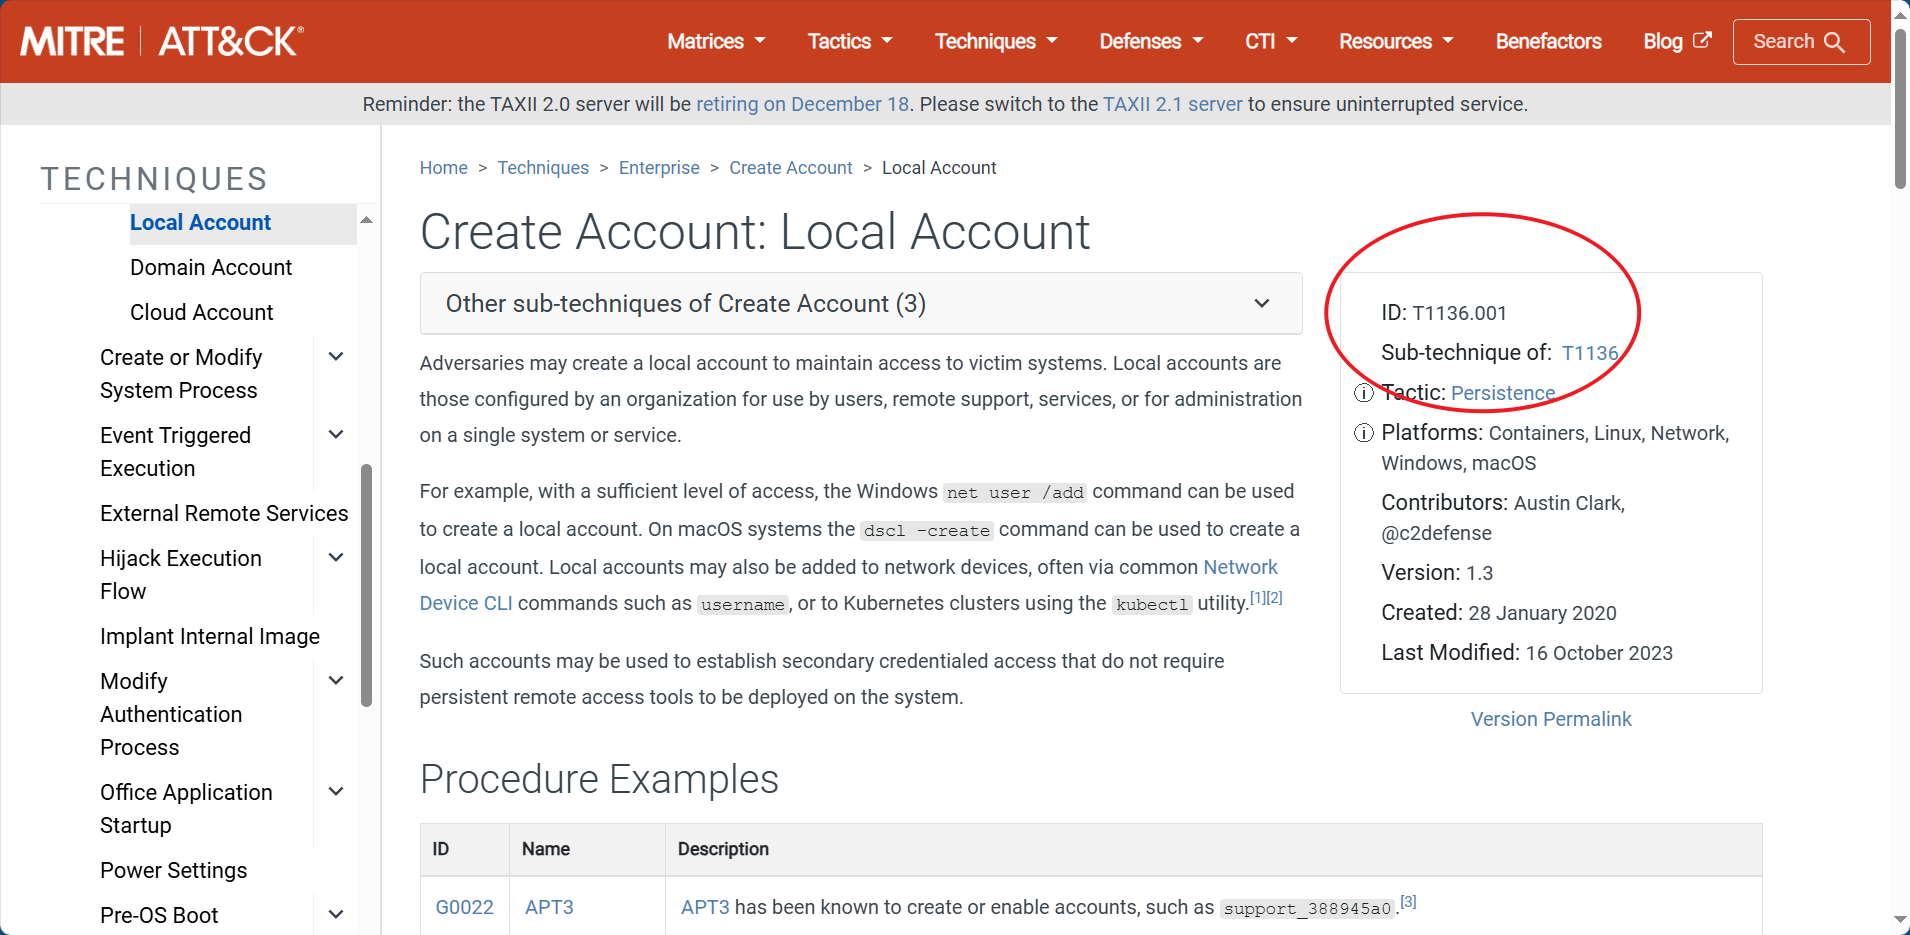
Task: Open APT3 link in Description column
Action: [705, 907]
